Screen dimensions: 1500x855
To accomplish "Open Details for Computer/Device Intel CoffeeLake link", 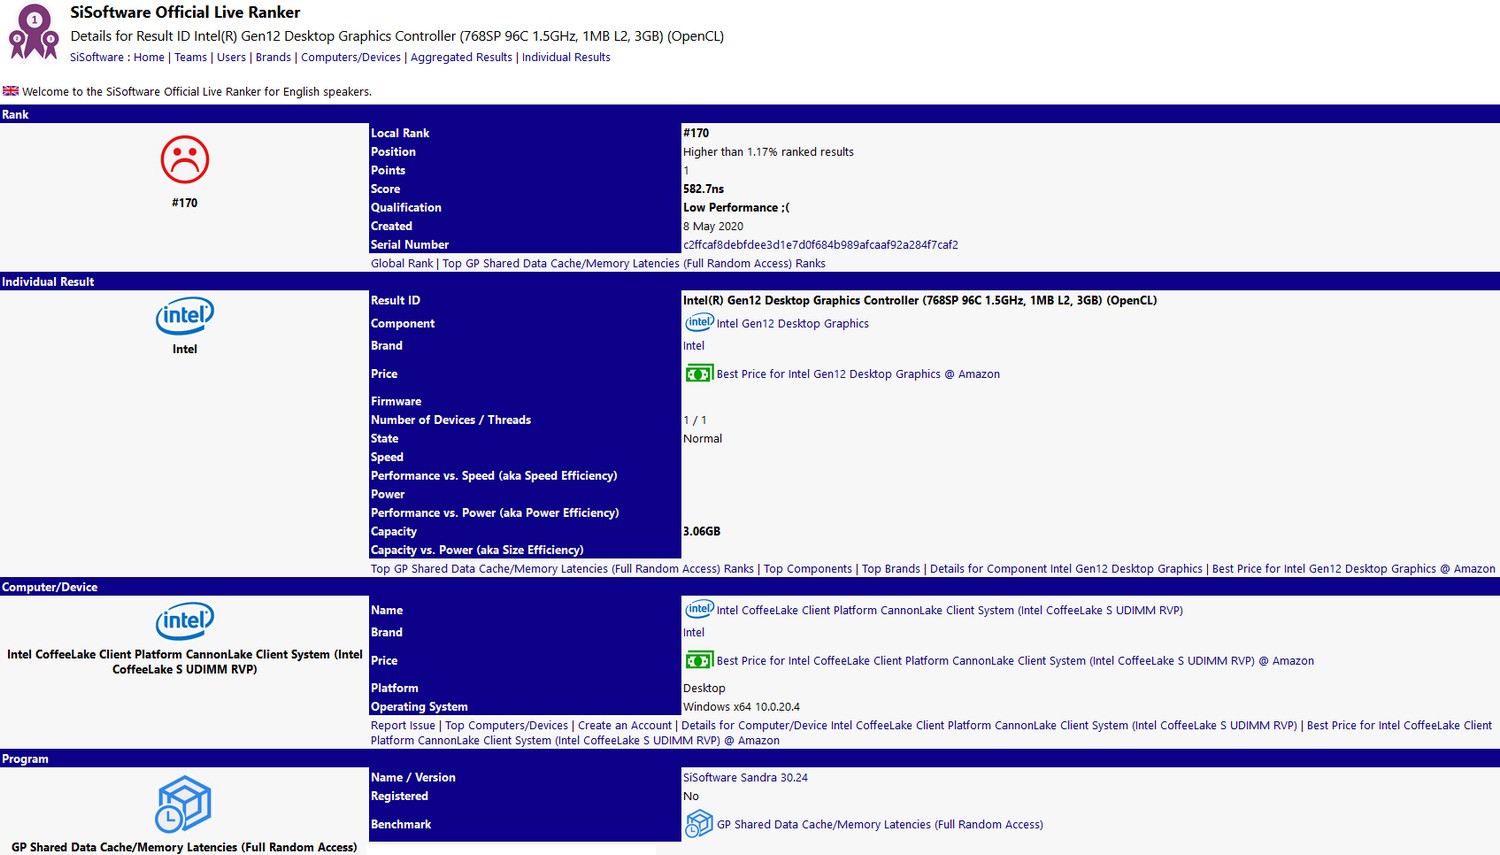I will pyautogui.click(x=989, y=726).
